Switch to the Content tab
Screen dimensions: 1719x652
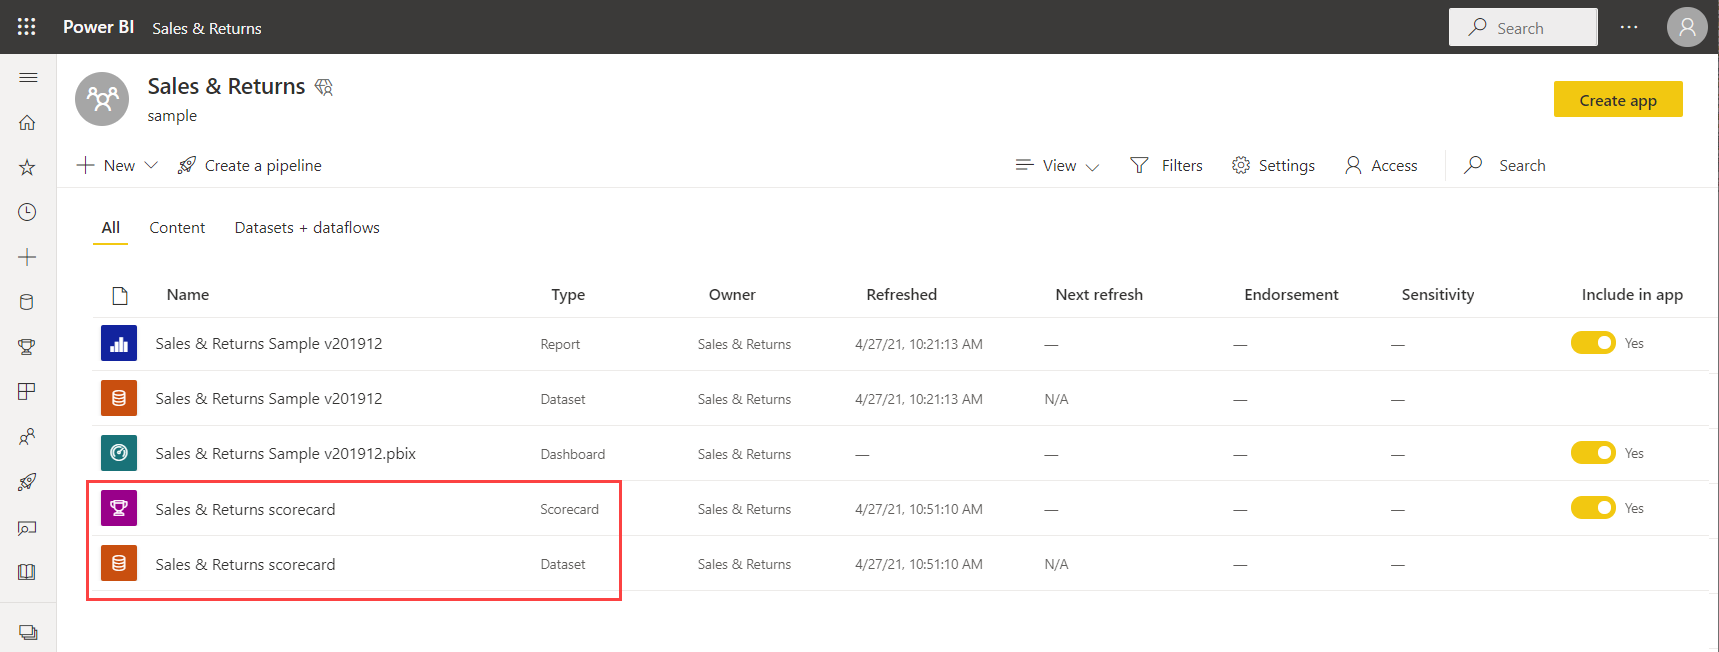click(177, 228)
